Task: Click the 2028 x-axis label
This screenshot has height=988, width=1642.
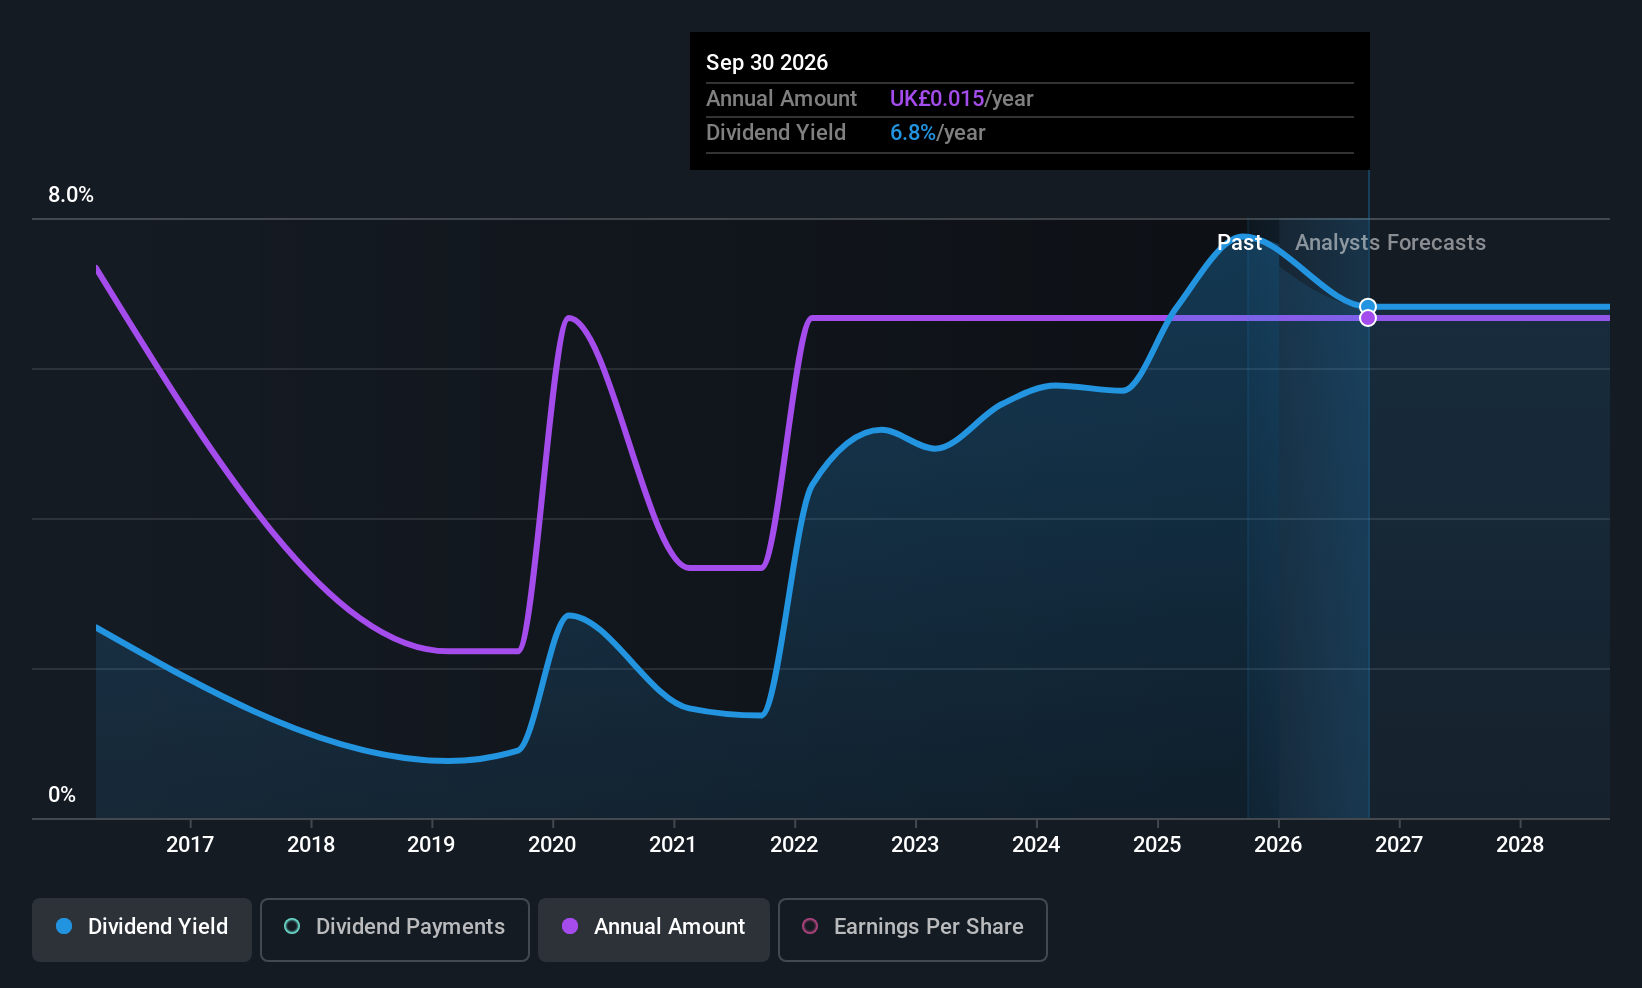Action: point(1520,845)
